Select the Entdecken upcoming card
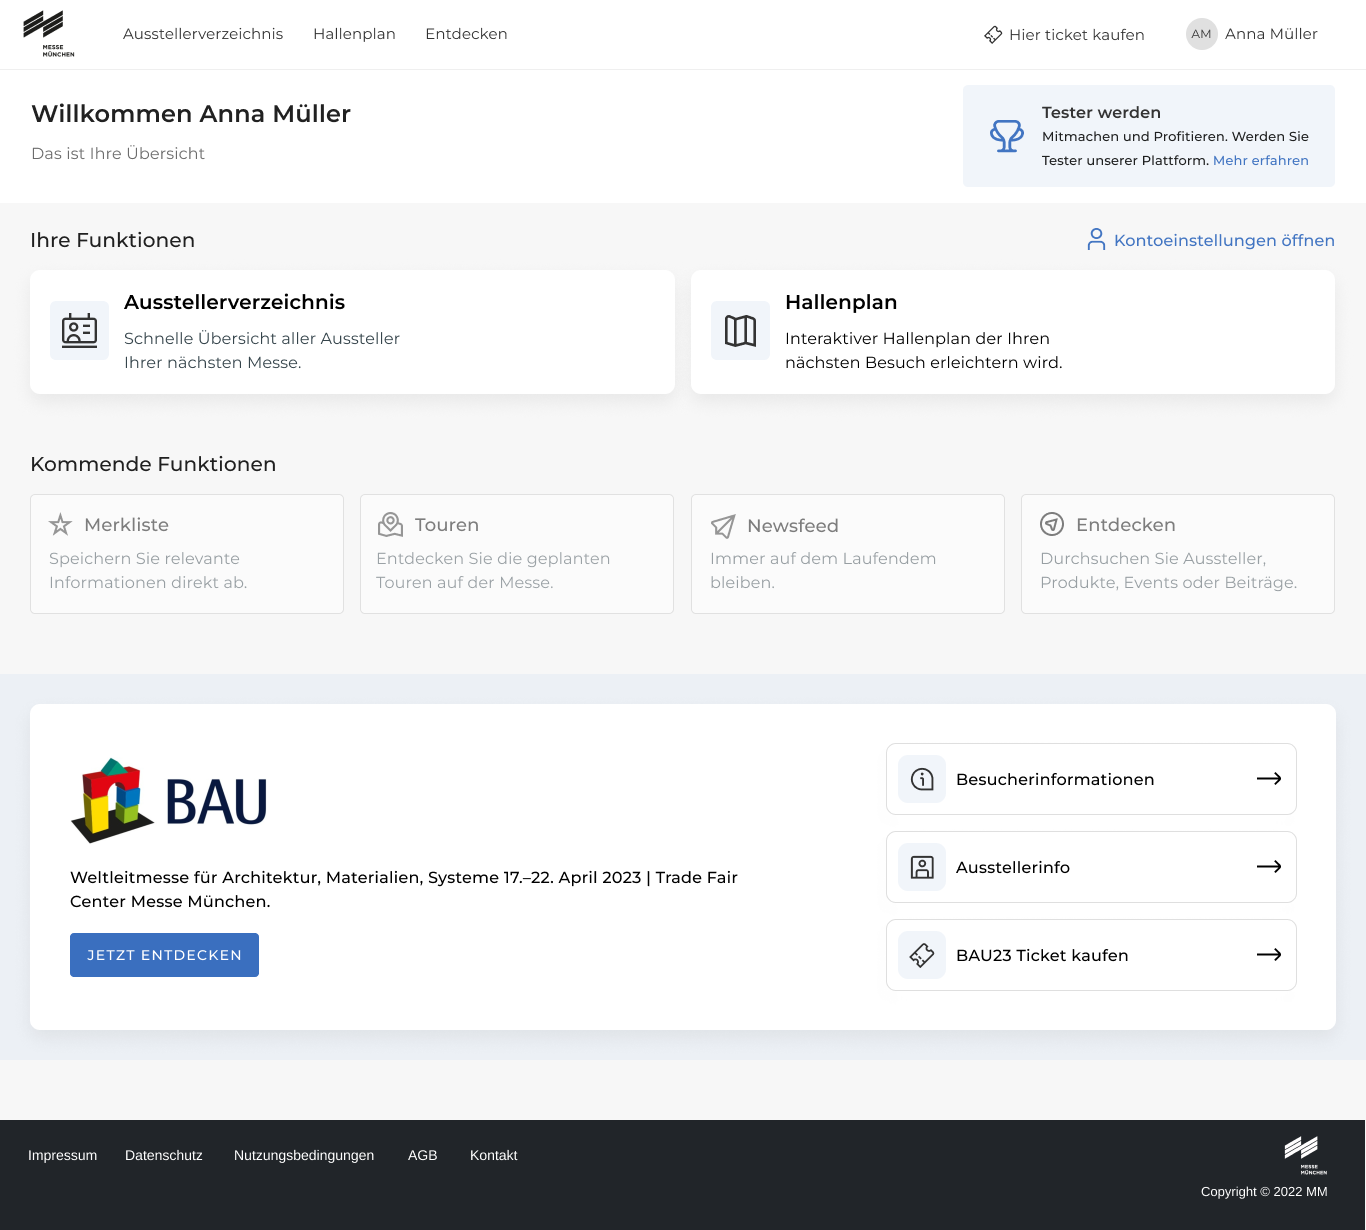The image size is (1366, 1230). pyautogui.click(x=1178, y=554)
